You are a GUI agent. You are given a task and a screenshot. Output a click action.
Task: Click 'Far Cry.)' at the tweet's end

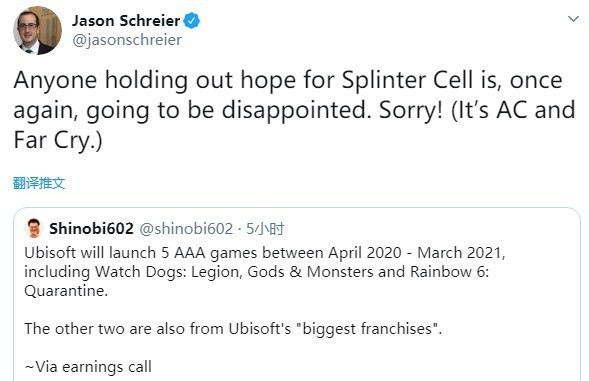point(58,140)
